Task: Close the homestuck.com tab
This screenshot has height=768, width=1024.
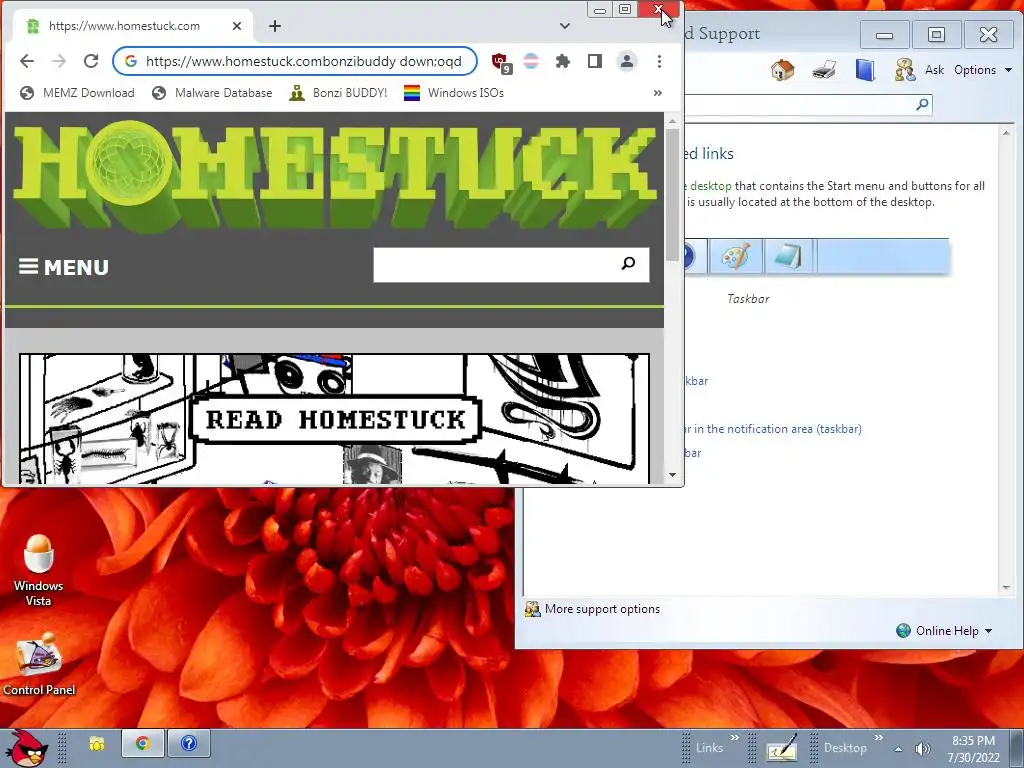Action: click(236, 26)
